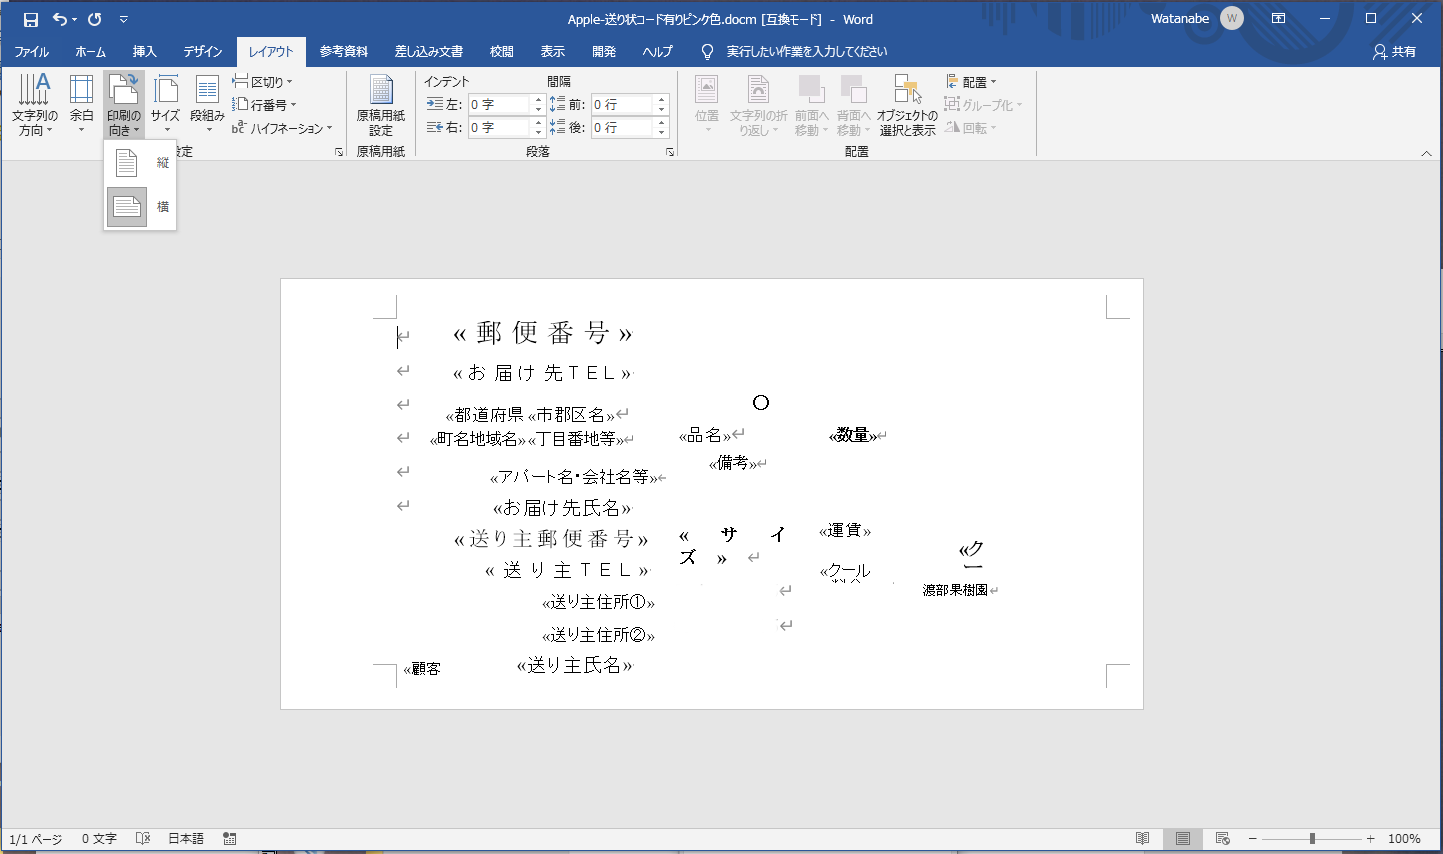Screen dimensions: 1443x854
Task: Open the 段組み (columns) menu
Action: point(207,105)
